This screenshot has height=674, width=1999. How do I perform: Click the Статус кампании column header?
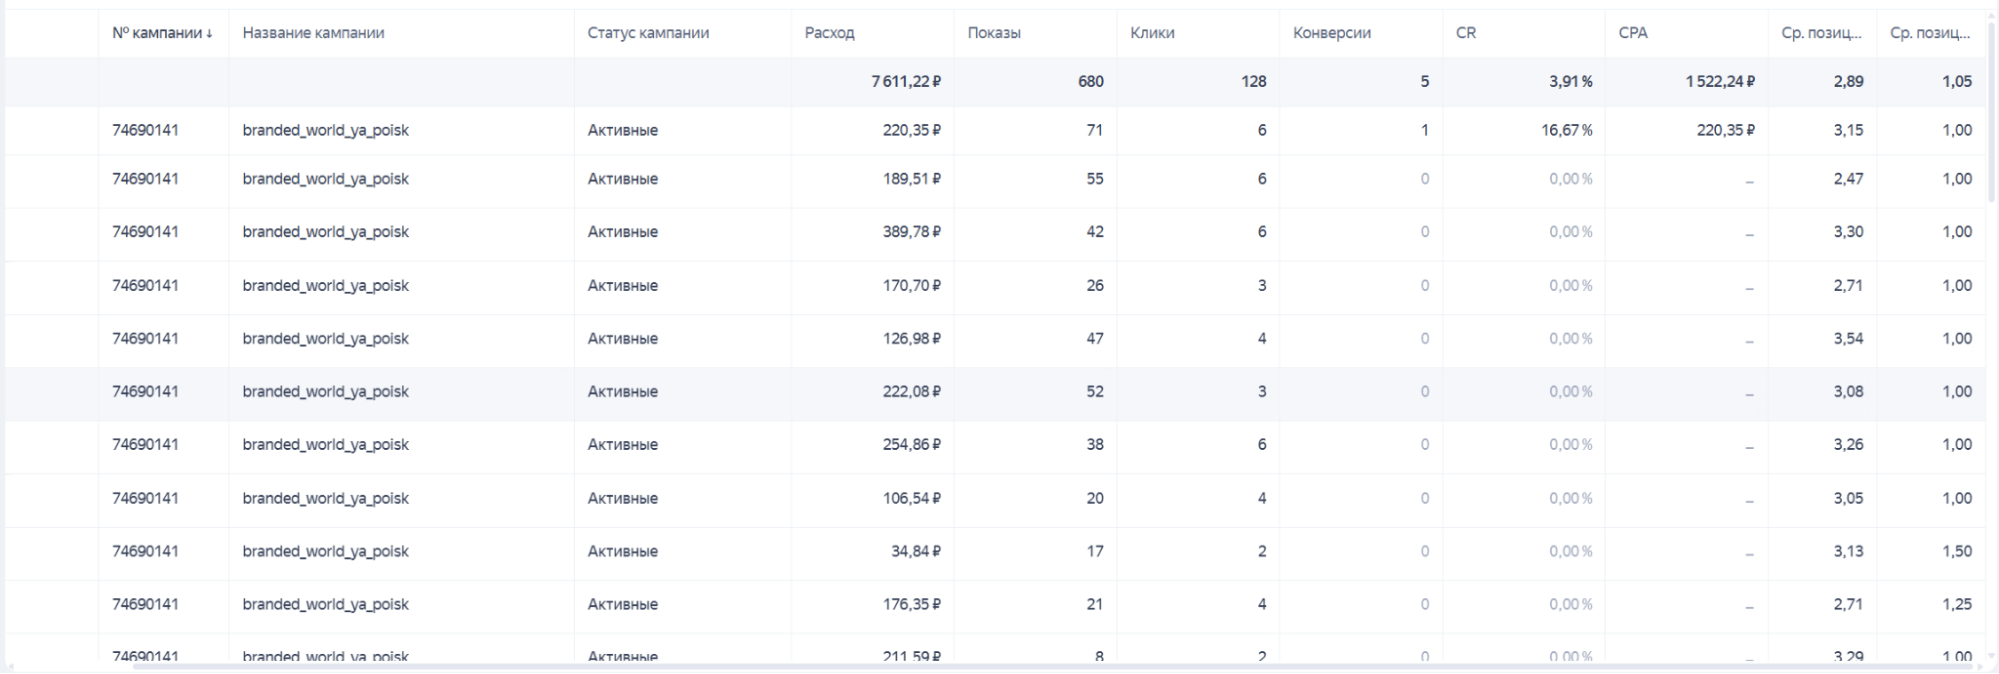tap(648, 33)
